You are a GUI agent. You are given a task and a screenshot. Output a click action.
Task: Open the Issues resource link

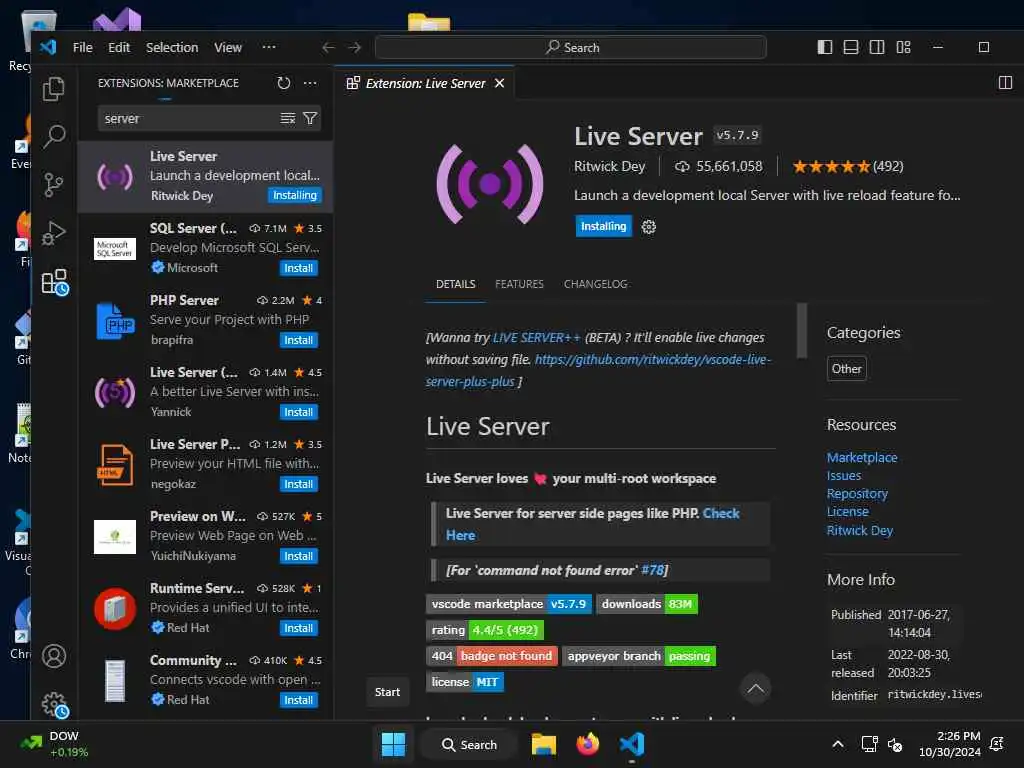[844, 475]
